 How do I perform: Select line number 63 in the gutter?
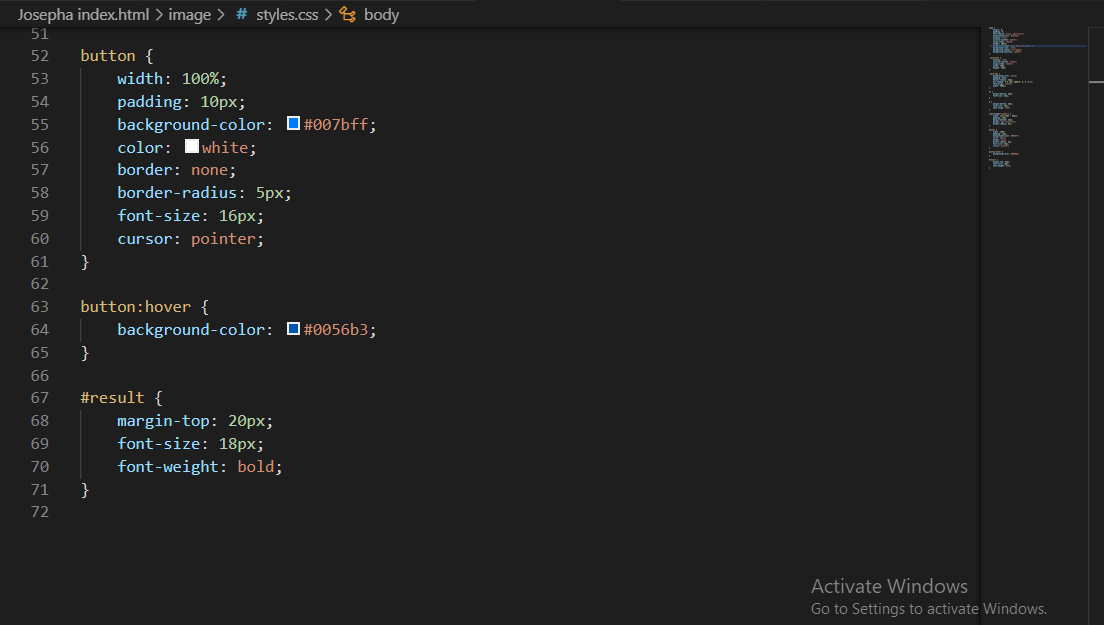point(40,307)
